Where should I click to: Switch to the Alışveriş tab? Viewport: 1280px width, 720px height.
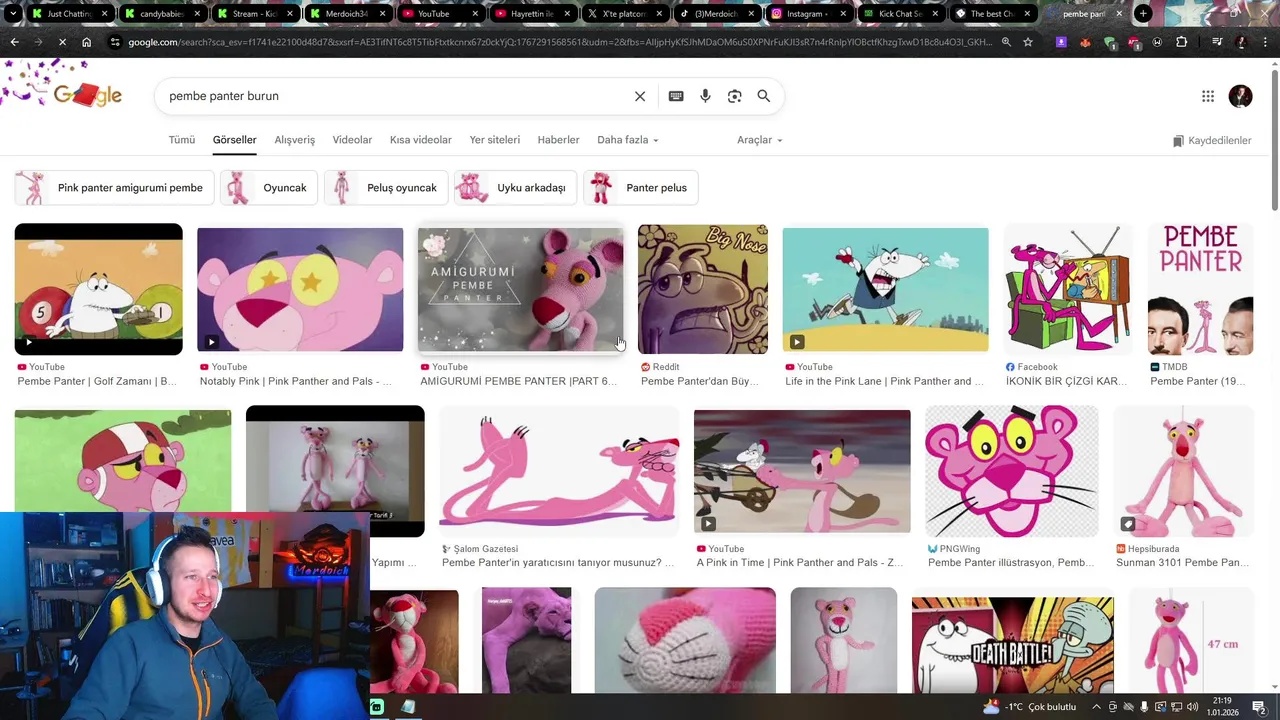295,140
